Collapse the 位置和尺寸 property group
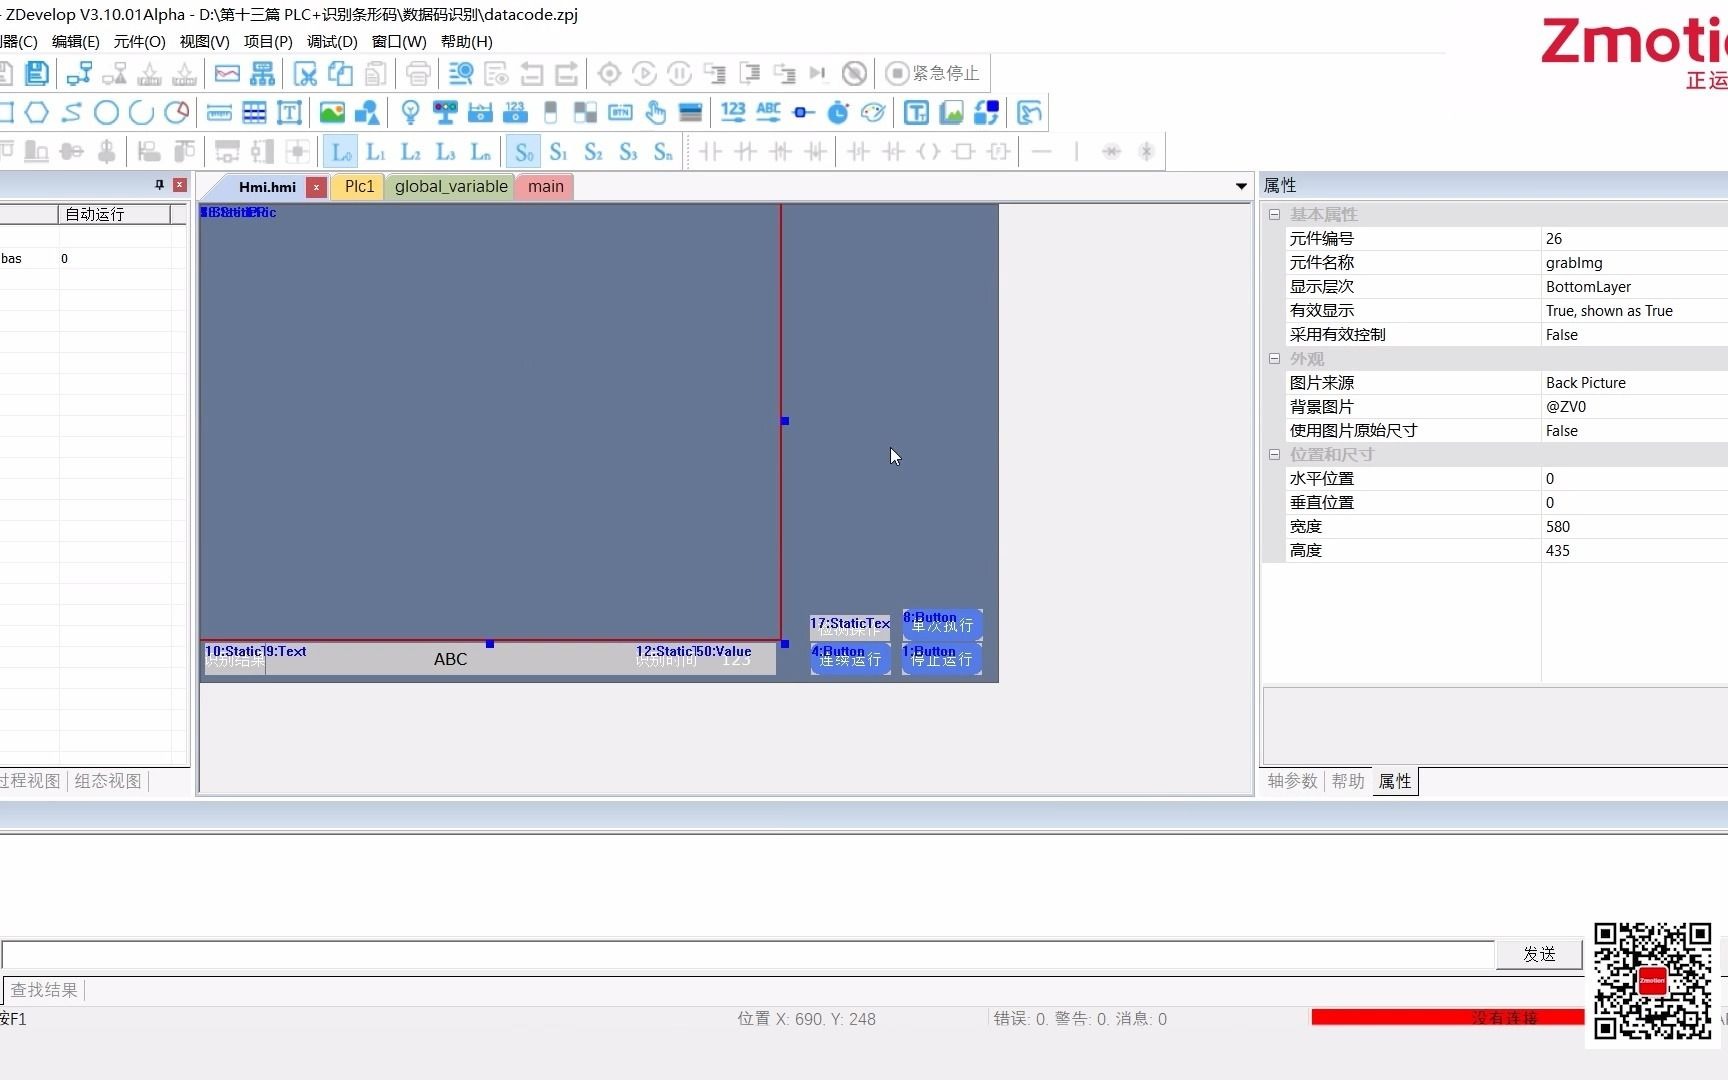 (x=1274, y=454)
